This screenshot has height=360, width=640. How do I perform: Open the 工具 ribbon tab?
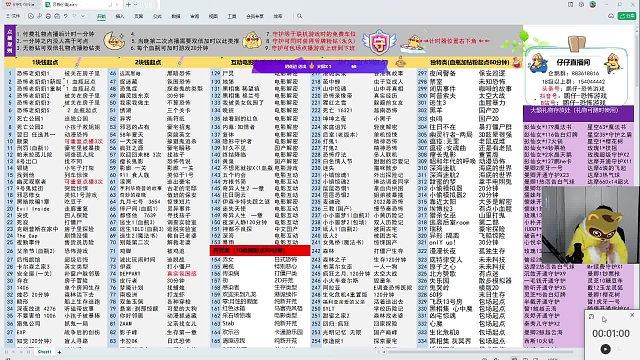[x=232, y=16]
